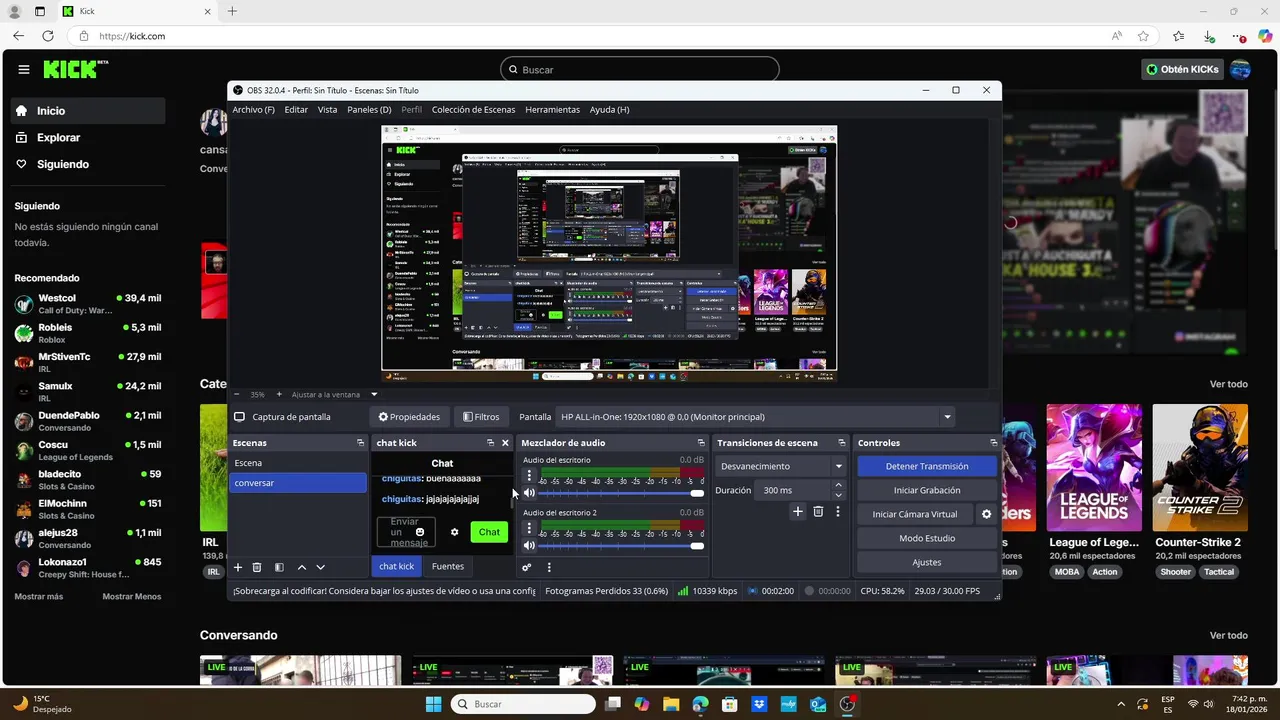Open Explorar in the Kick sidebar

pyautogui.click(x=58, y=138)
